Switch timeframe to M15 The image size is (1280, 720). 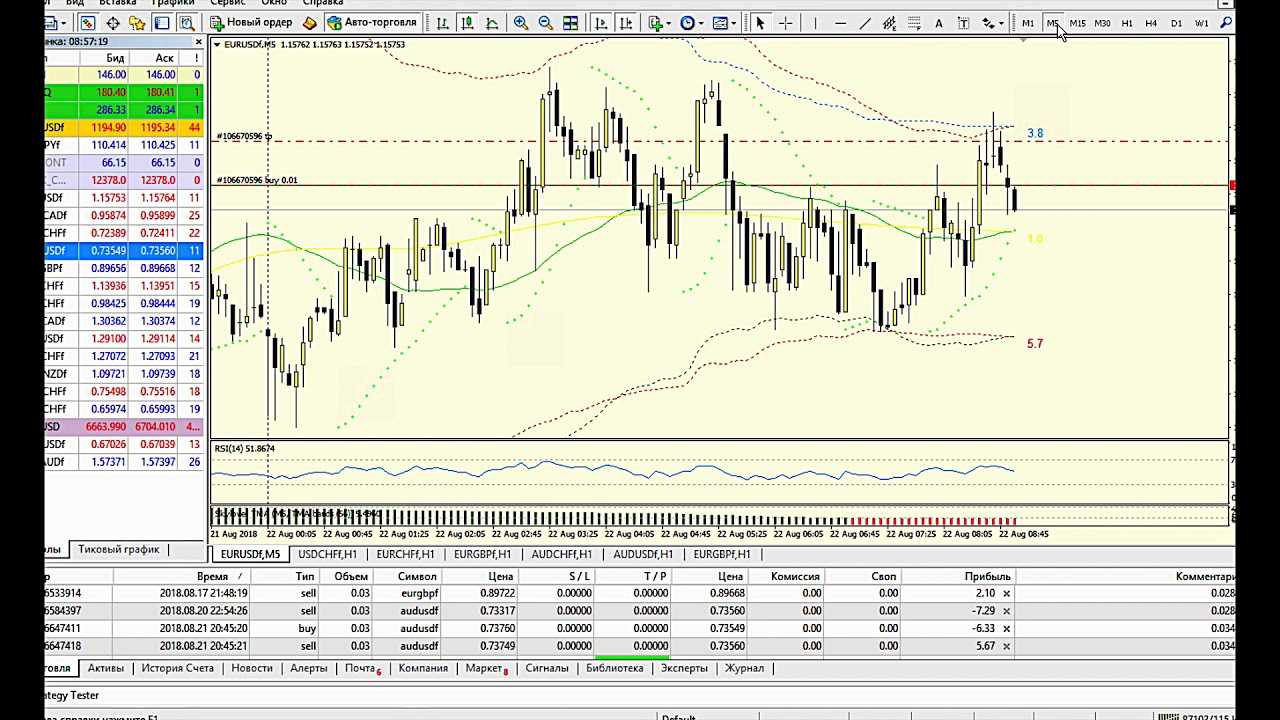coord(1078,23)
